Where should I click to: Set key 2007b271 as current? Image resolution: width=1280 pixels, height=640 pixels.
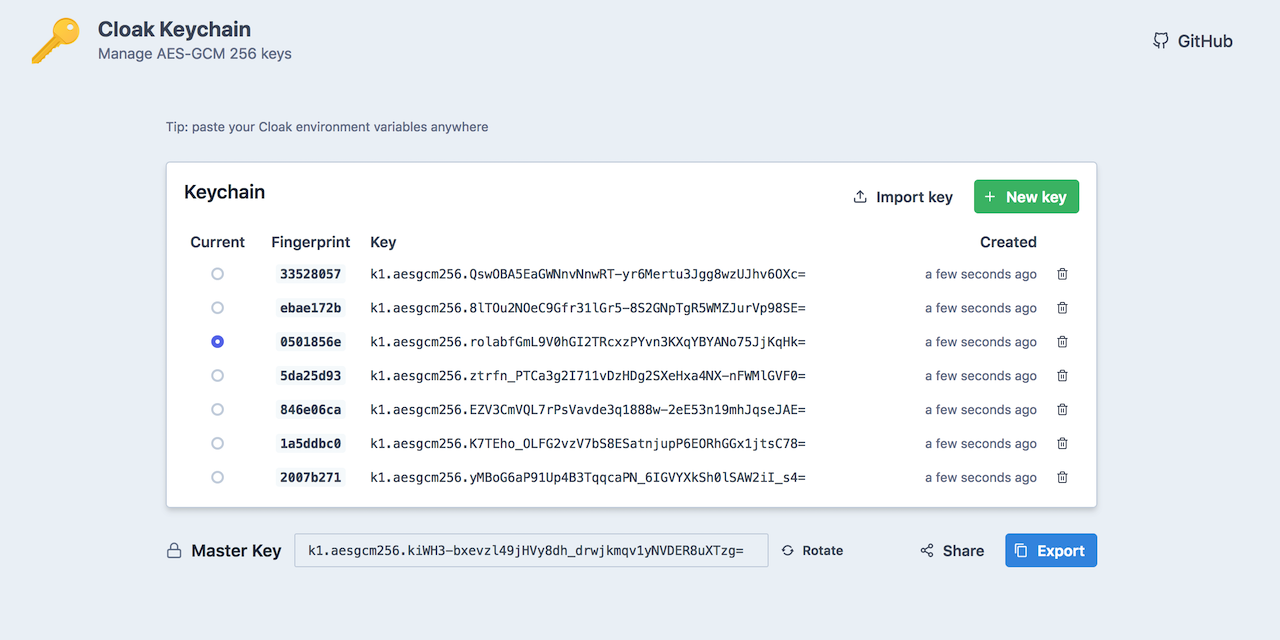(x=217, y=478)
